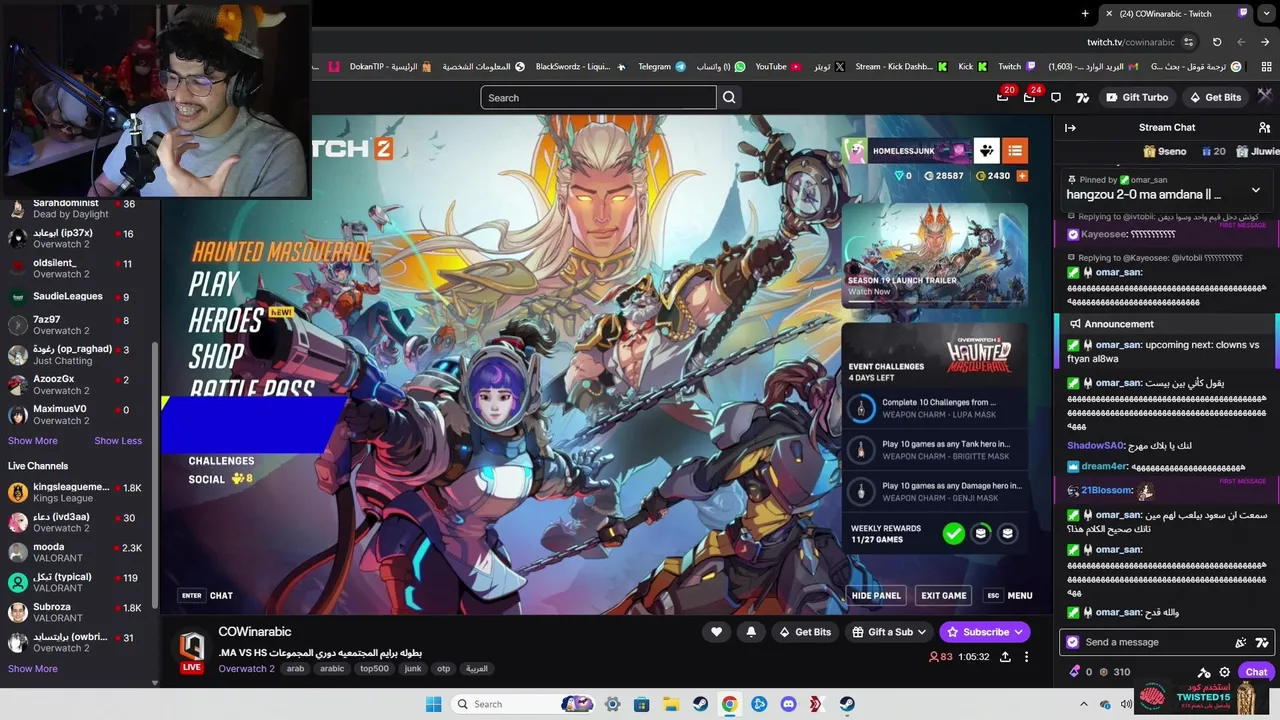Click the moderator sword icon near Chat
Screen dimensions: 1280x720
point(1204,672)
